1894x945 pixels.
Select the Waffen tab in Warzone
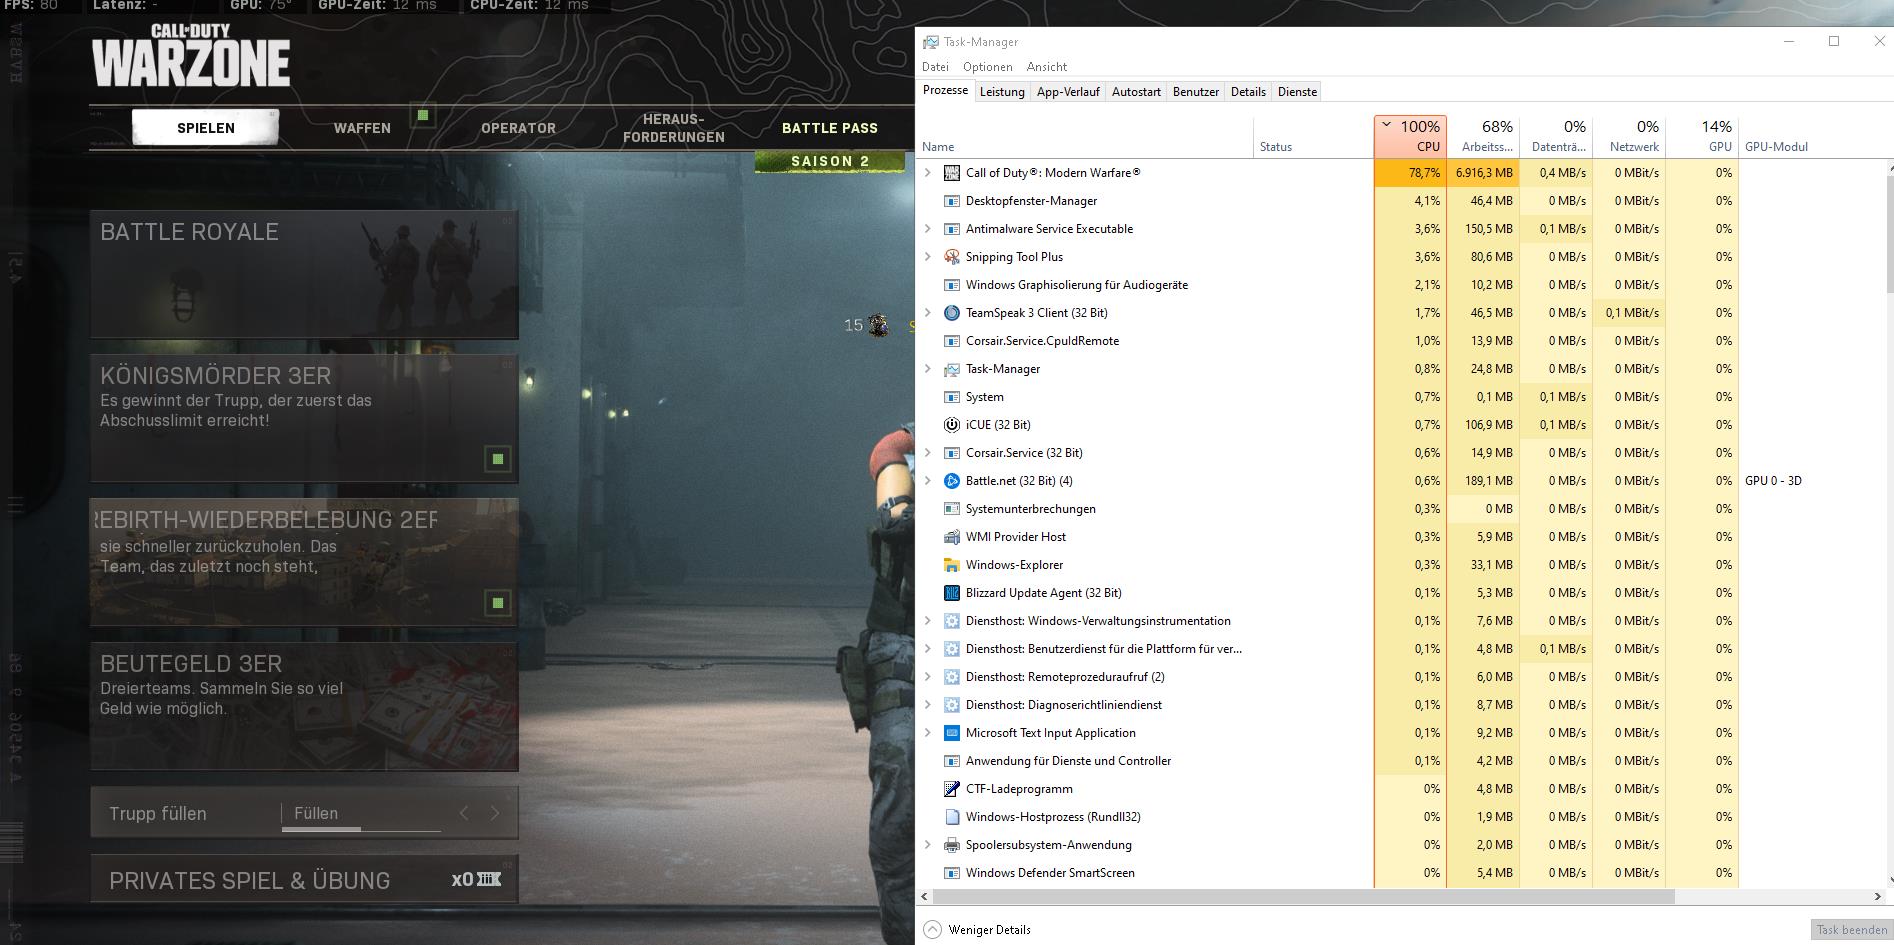click(362, 128)
